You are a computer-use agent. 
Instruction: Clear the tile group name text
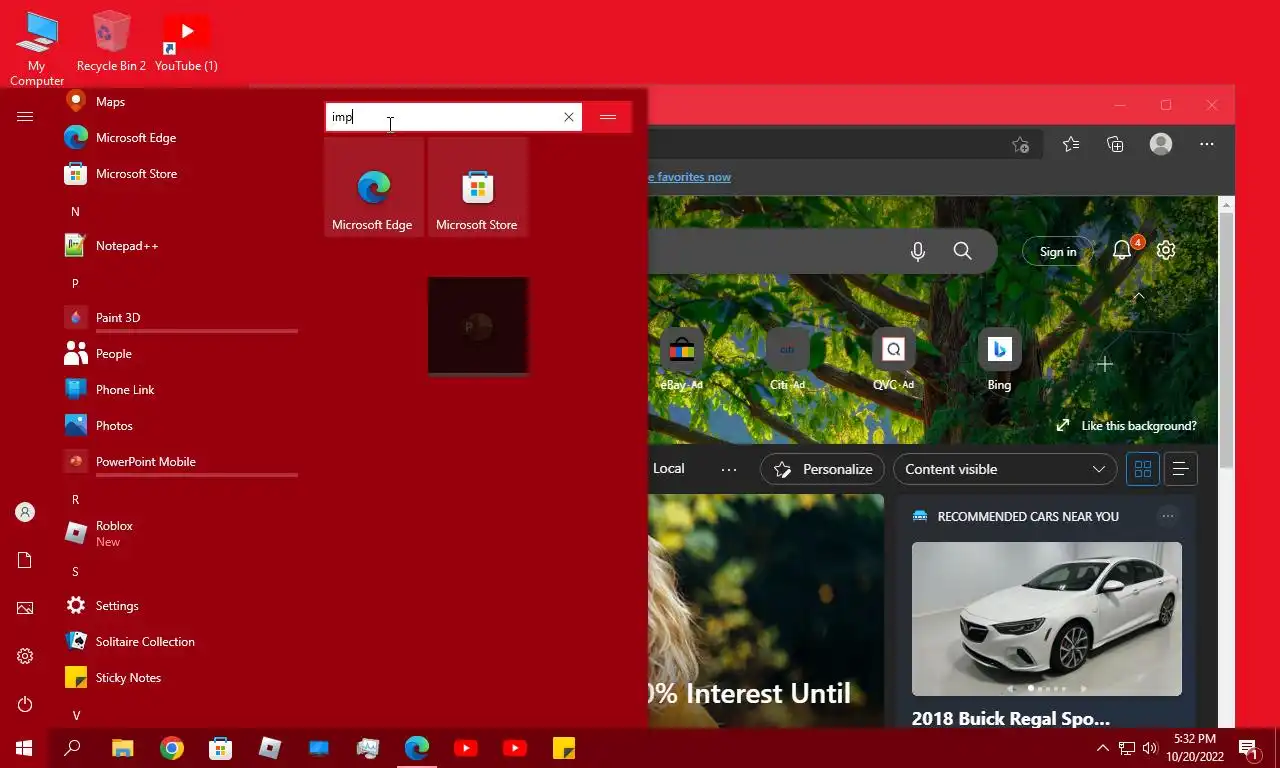[569, 117]
